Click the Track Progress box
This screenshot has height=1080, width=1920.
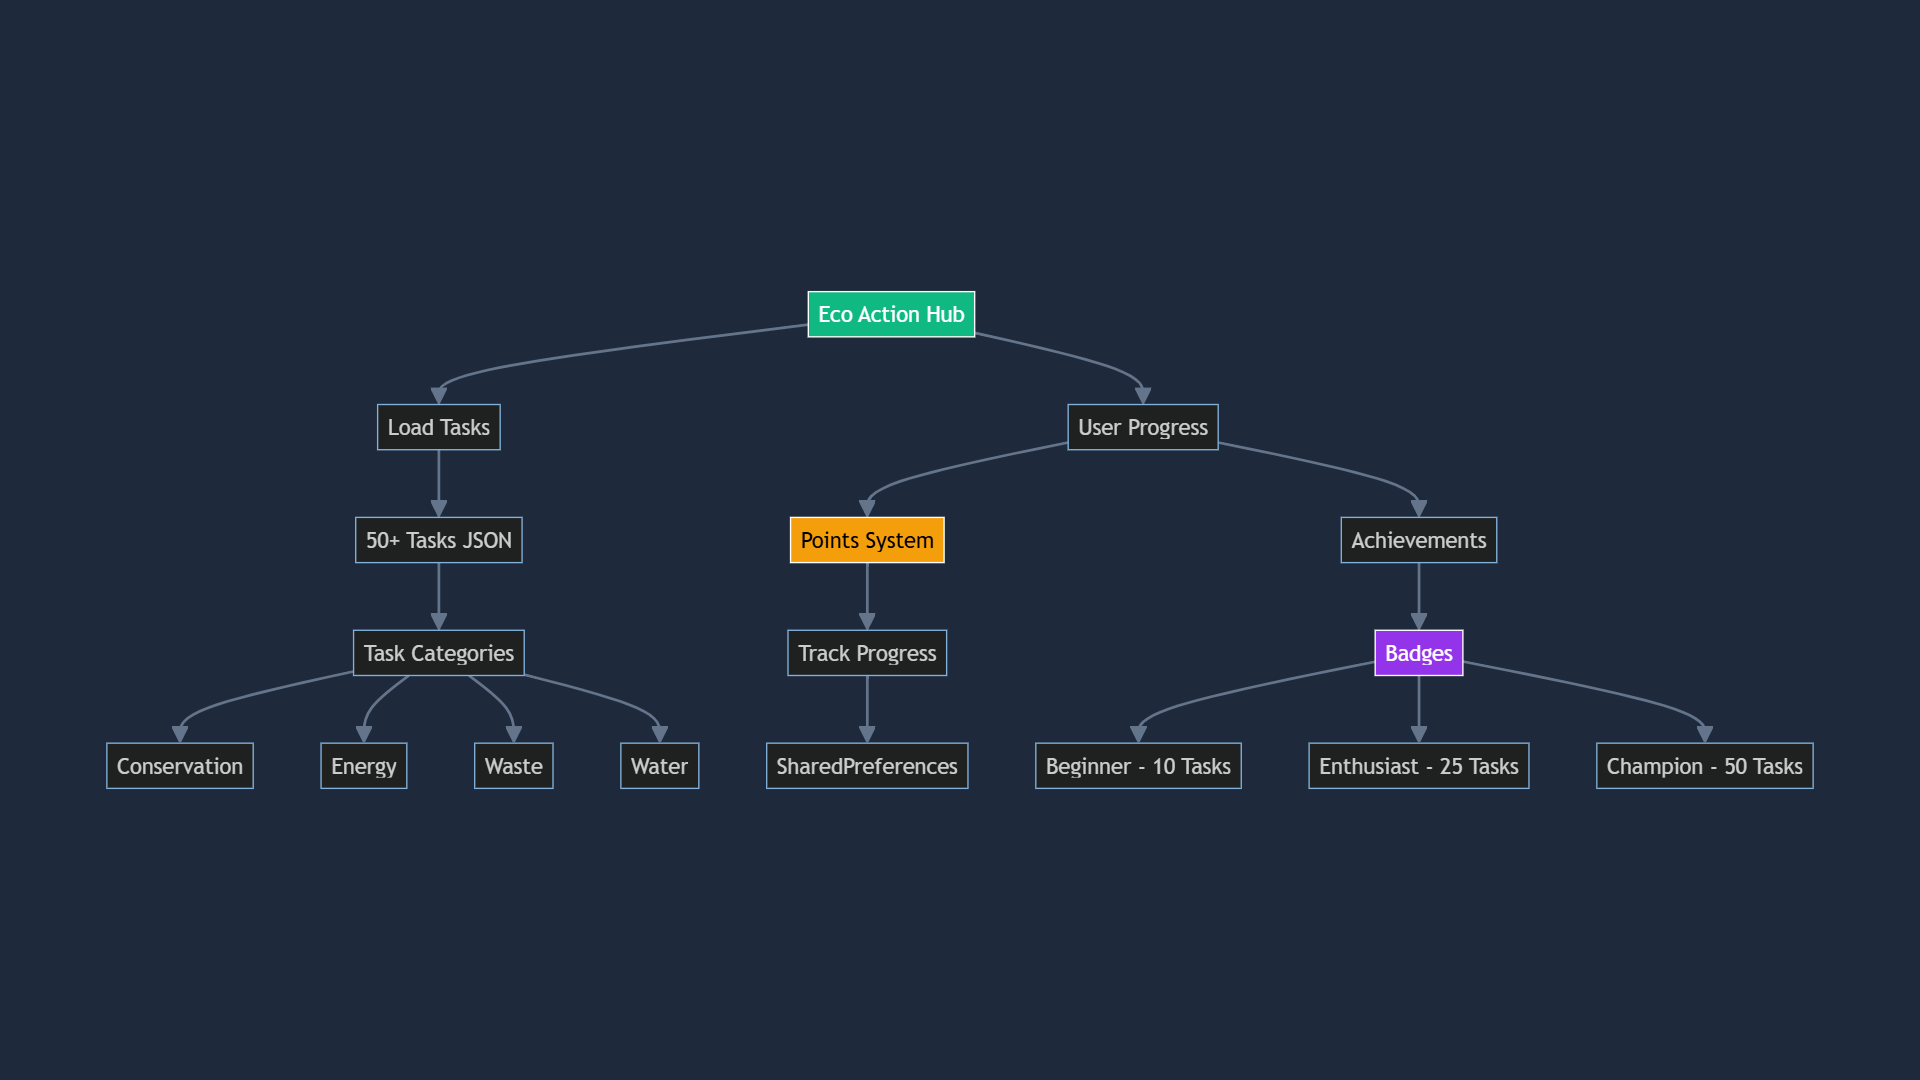click(866, 653)
